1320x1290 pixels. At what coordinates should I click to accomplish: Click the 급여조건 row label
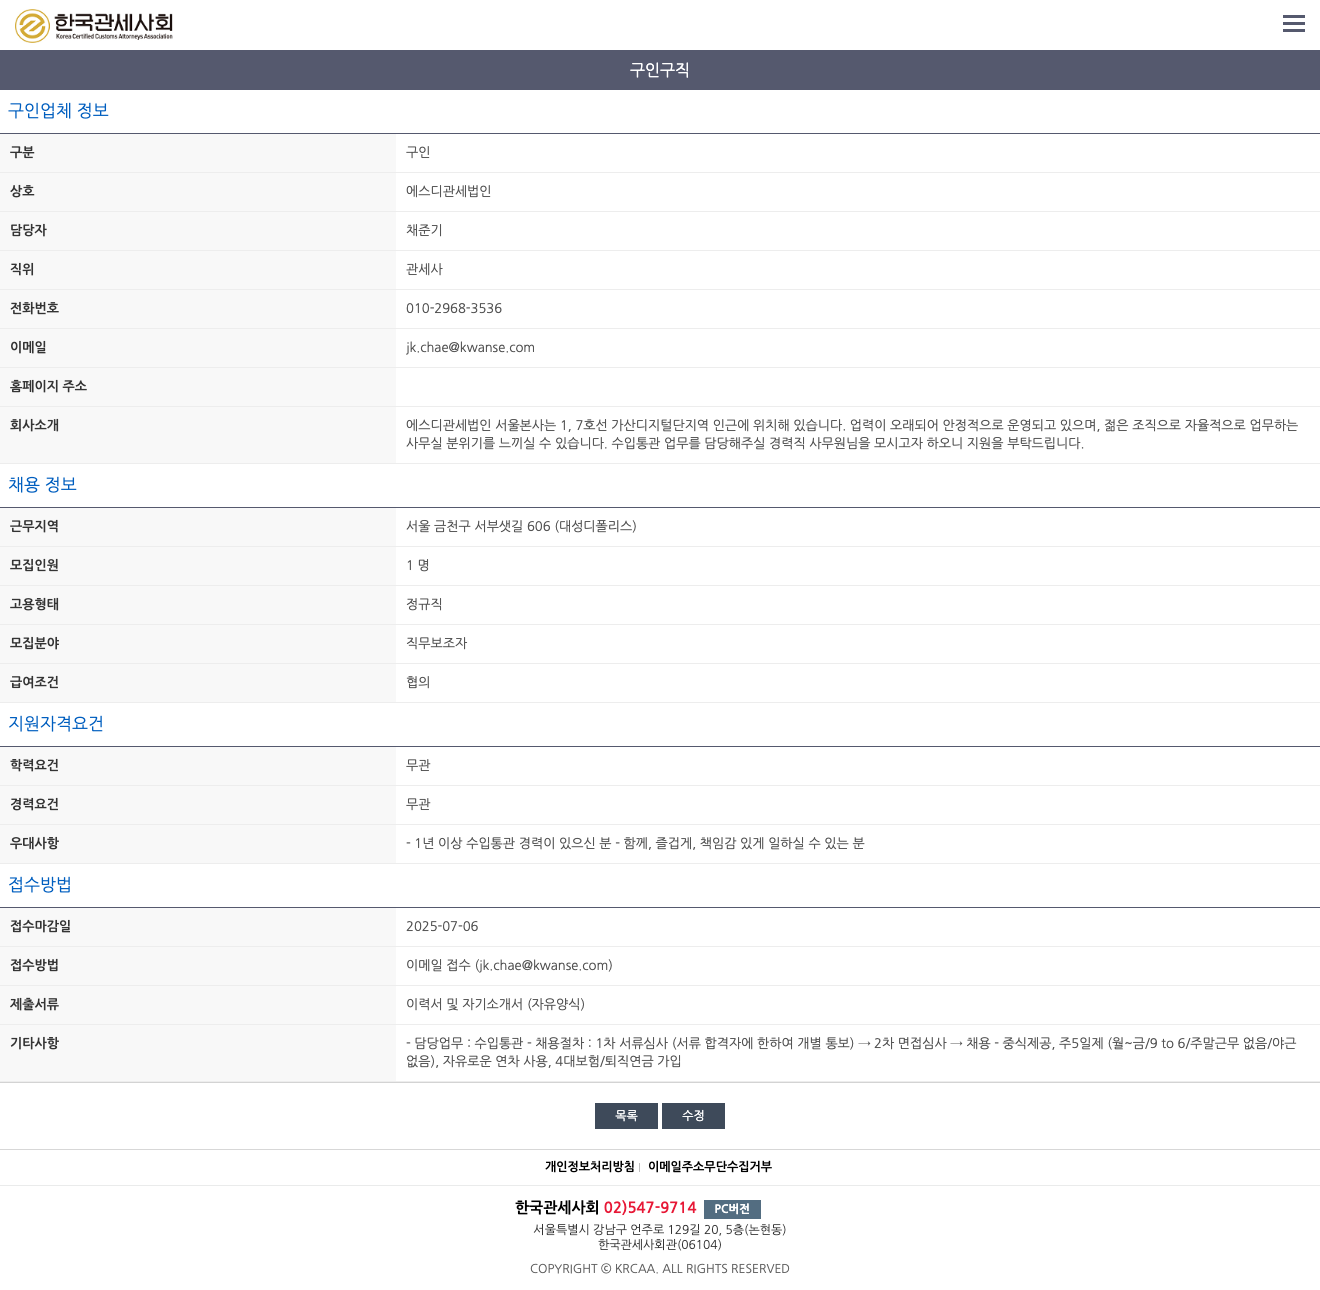tap(34, 682)
